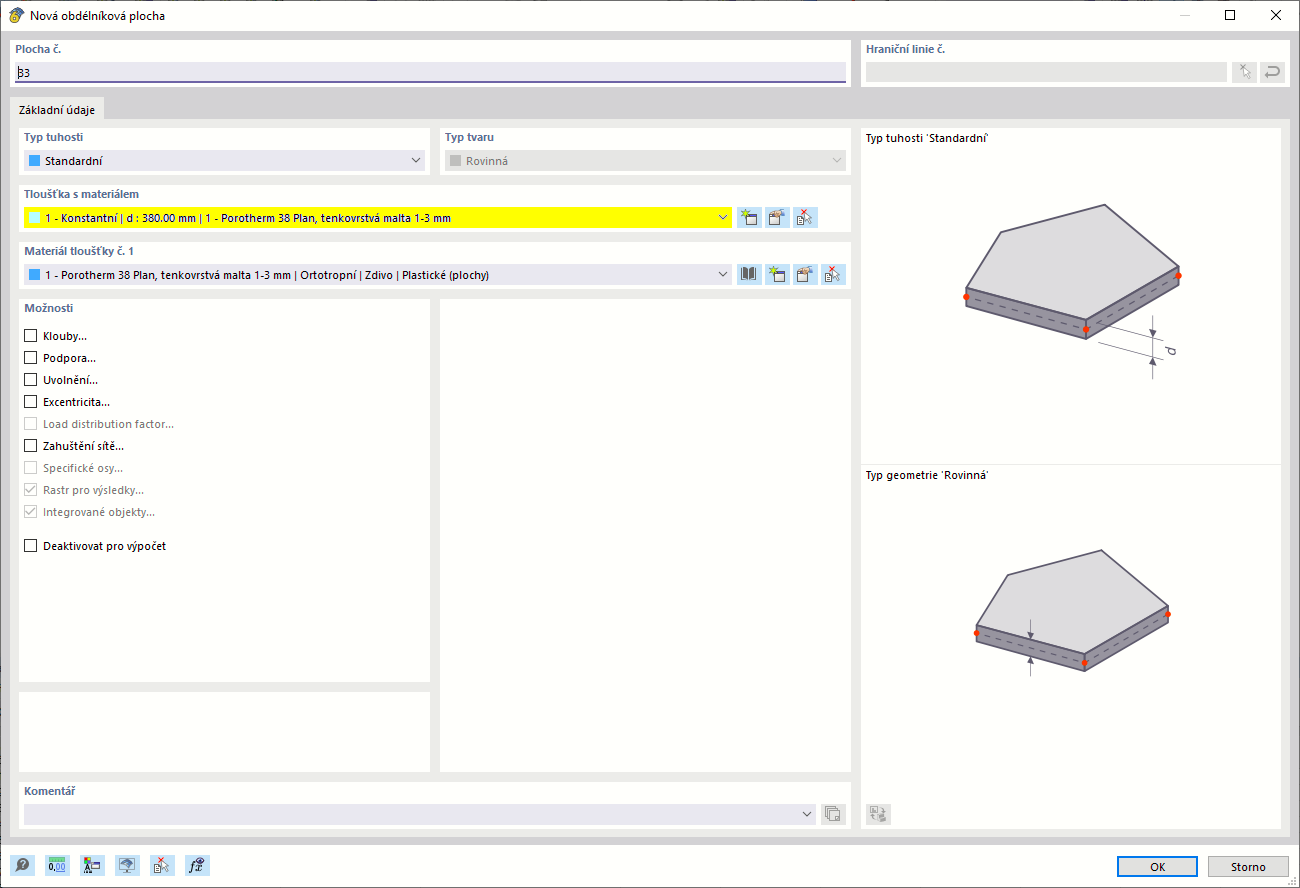Image resolution: width=1300 pixels, height=888 pixels.
Task: Click the blue swatch in Materiál tloušťky č. 1
Action: [x=34, y=275]
